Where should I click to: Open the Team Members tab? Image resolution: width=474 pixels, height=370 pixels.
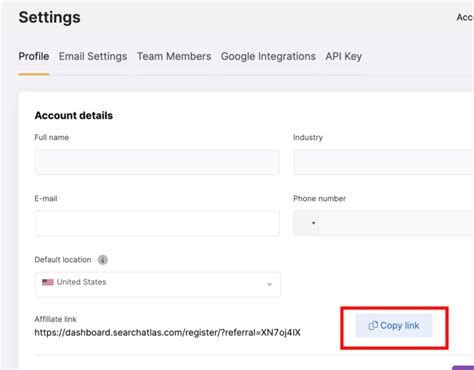(174, 56)
